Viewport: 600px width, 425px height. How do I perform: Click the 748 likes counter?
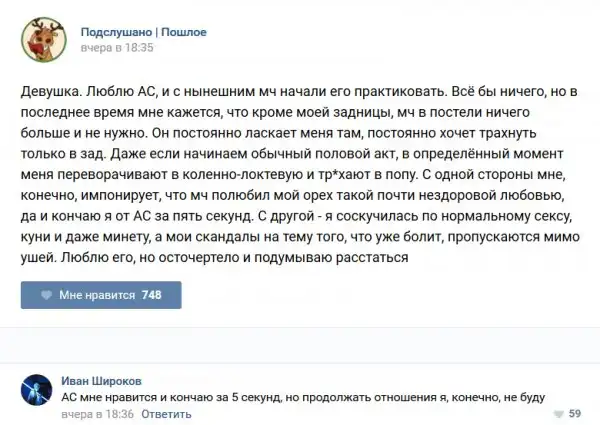[x=152, y=295]
